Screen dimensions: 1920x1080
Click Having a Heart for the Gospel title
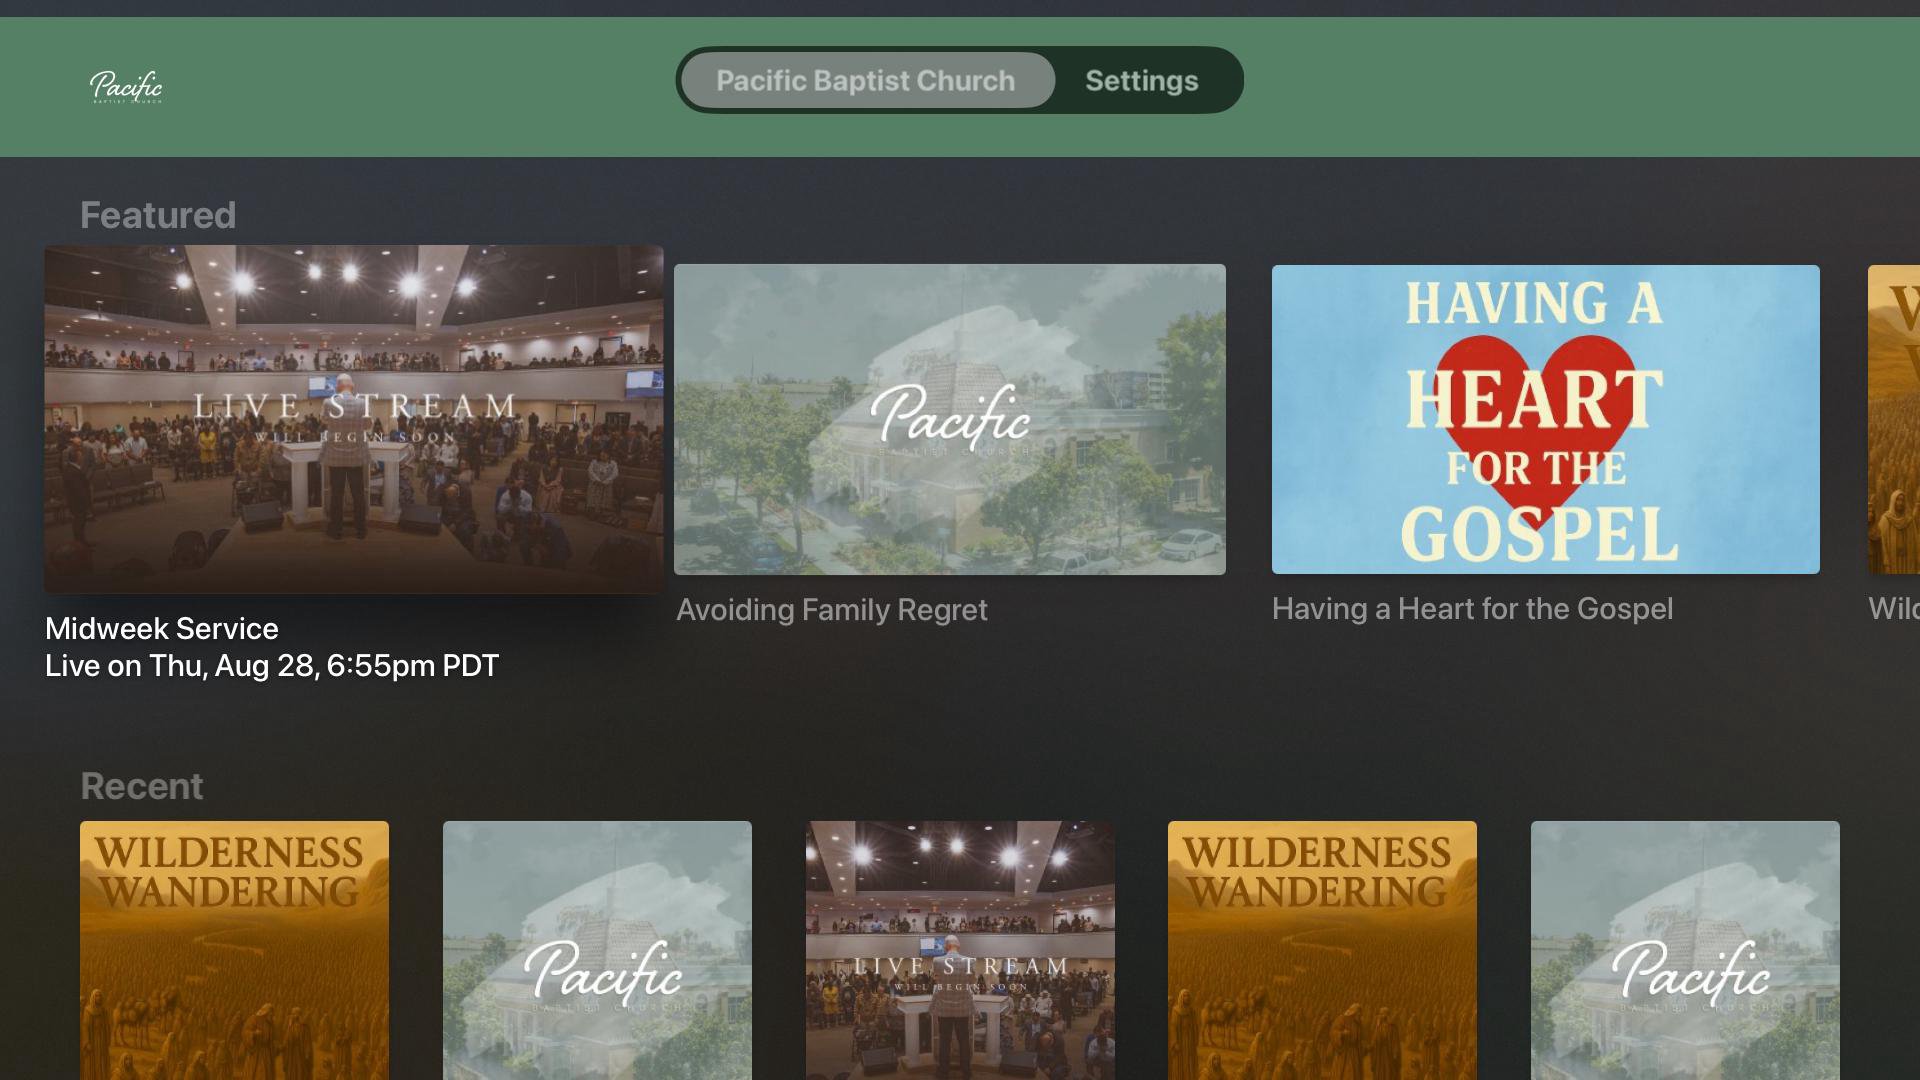pos(1472,609)
